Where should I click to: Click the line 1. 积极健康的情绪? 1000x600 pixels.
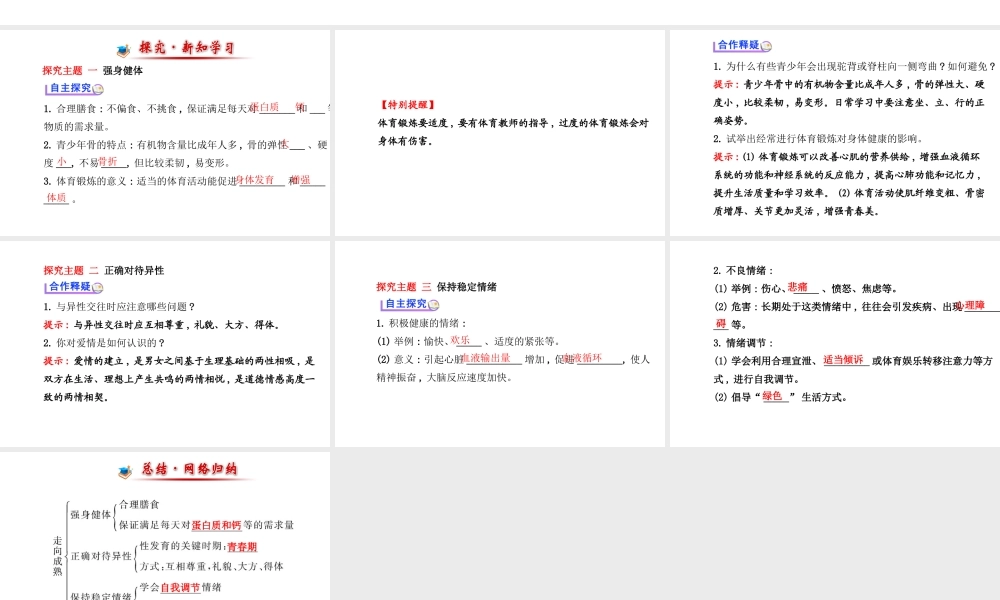(x=422, y=323)
